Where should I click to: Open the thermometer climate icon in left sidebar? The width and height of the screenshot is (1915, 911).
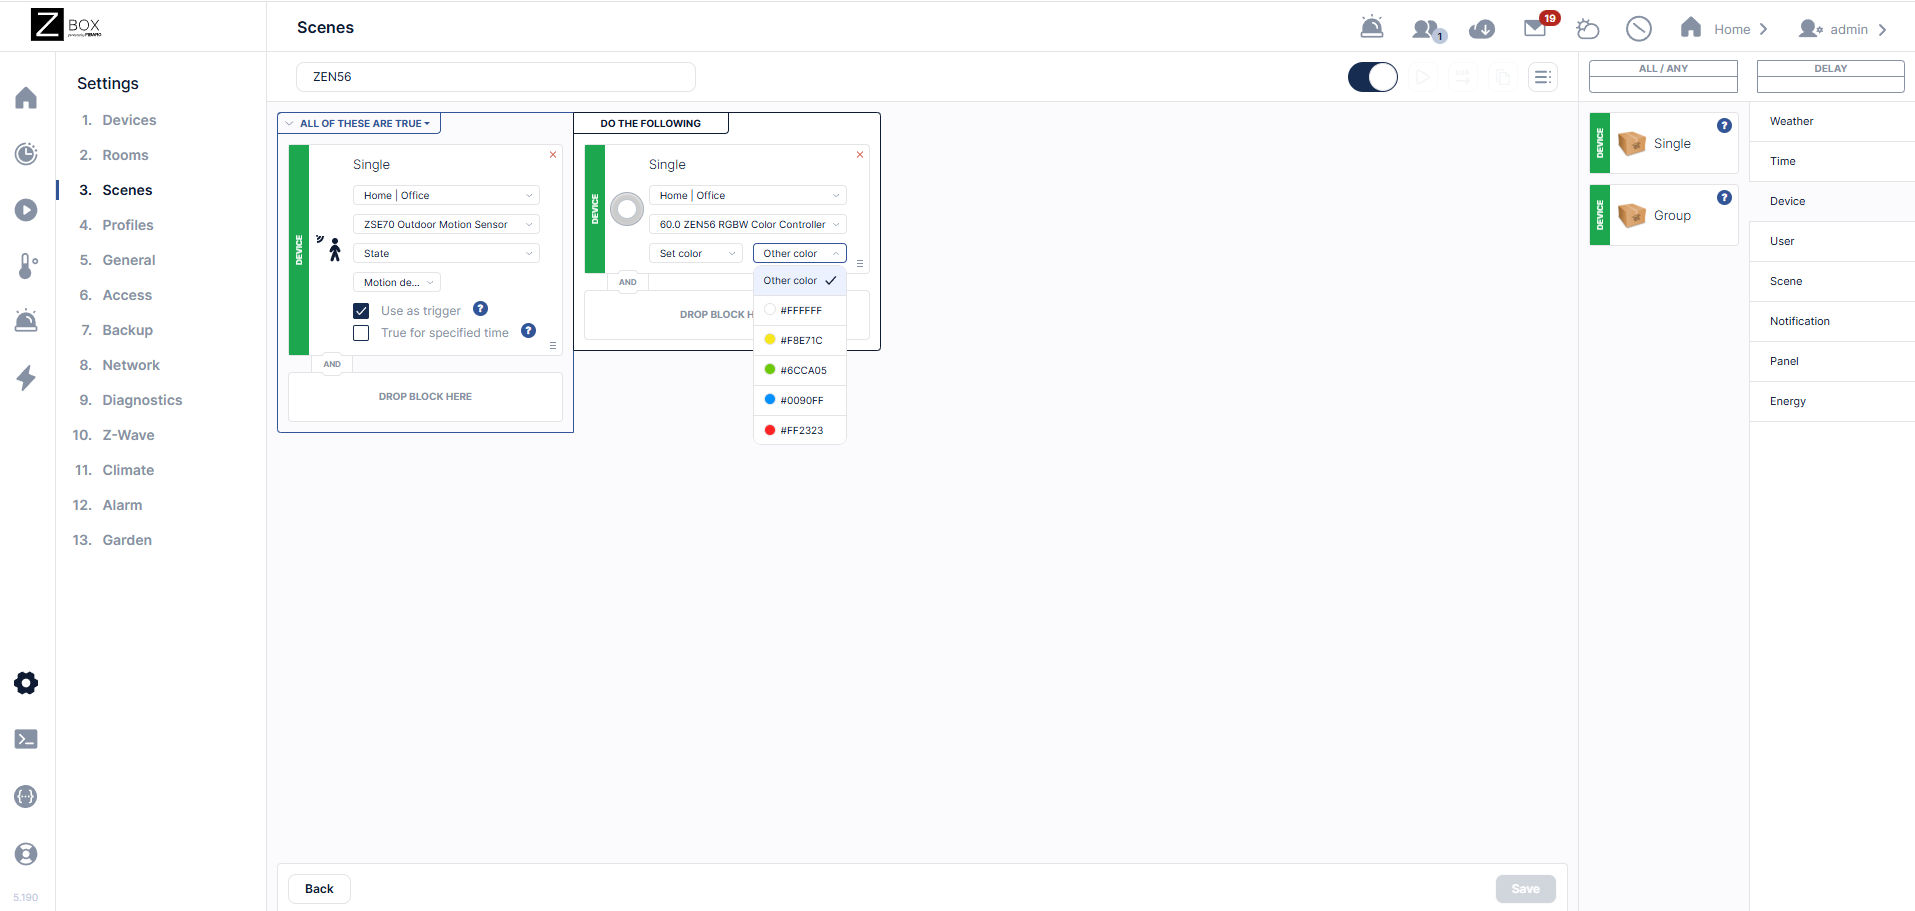[27, 266]
